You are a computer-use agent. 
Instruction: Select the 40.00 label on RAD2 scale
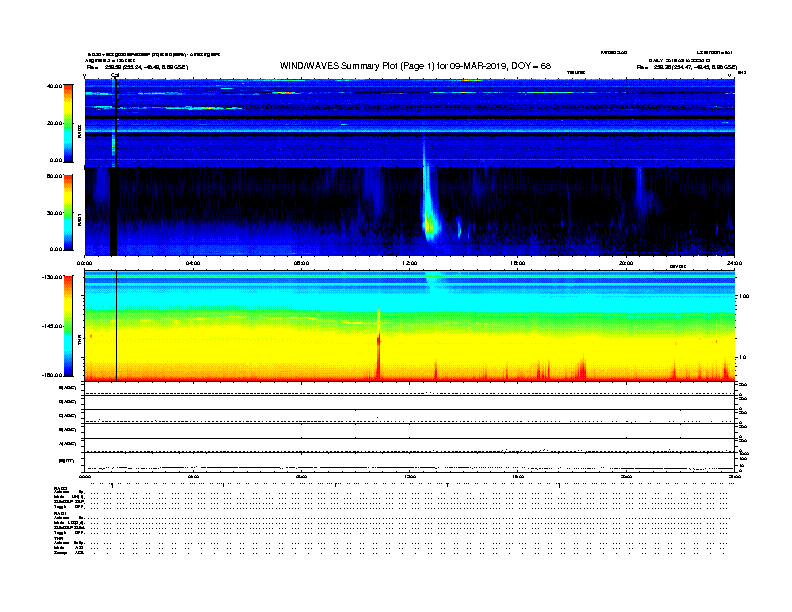54,86
